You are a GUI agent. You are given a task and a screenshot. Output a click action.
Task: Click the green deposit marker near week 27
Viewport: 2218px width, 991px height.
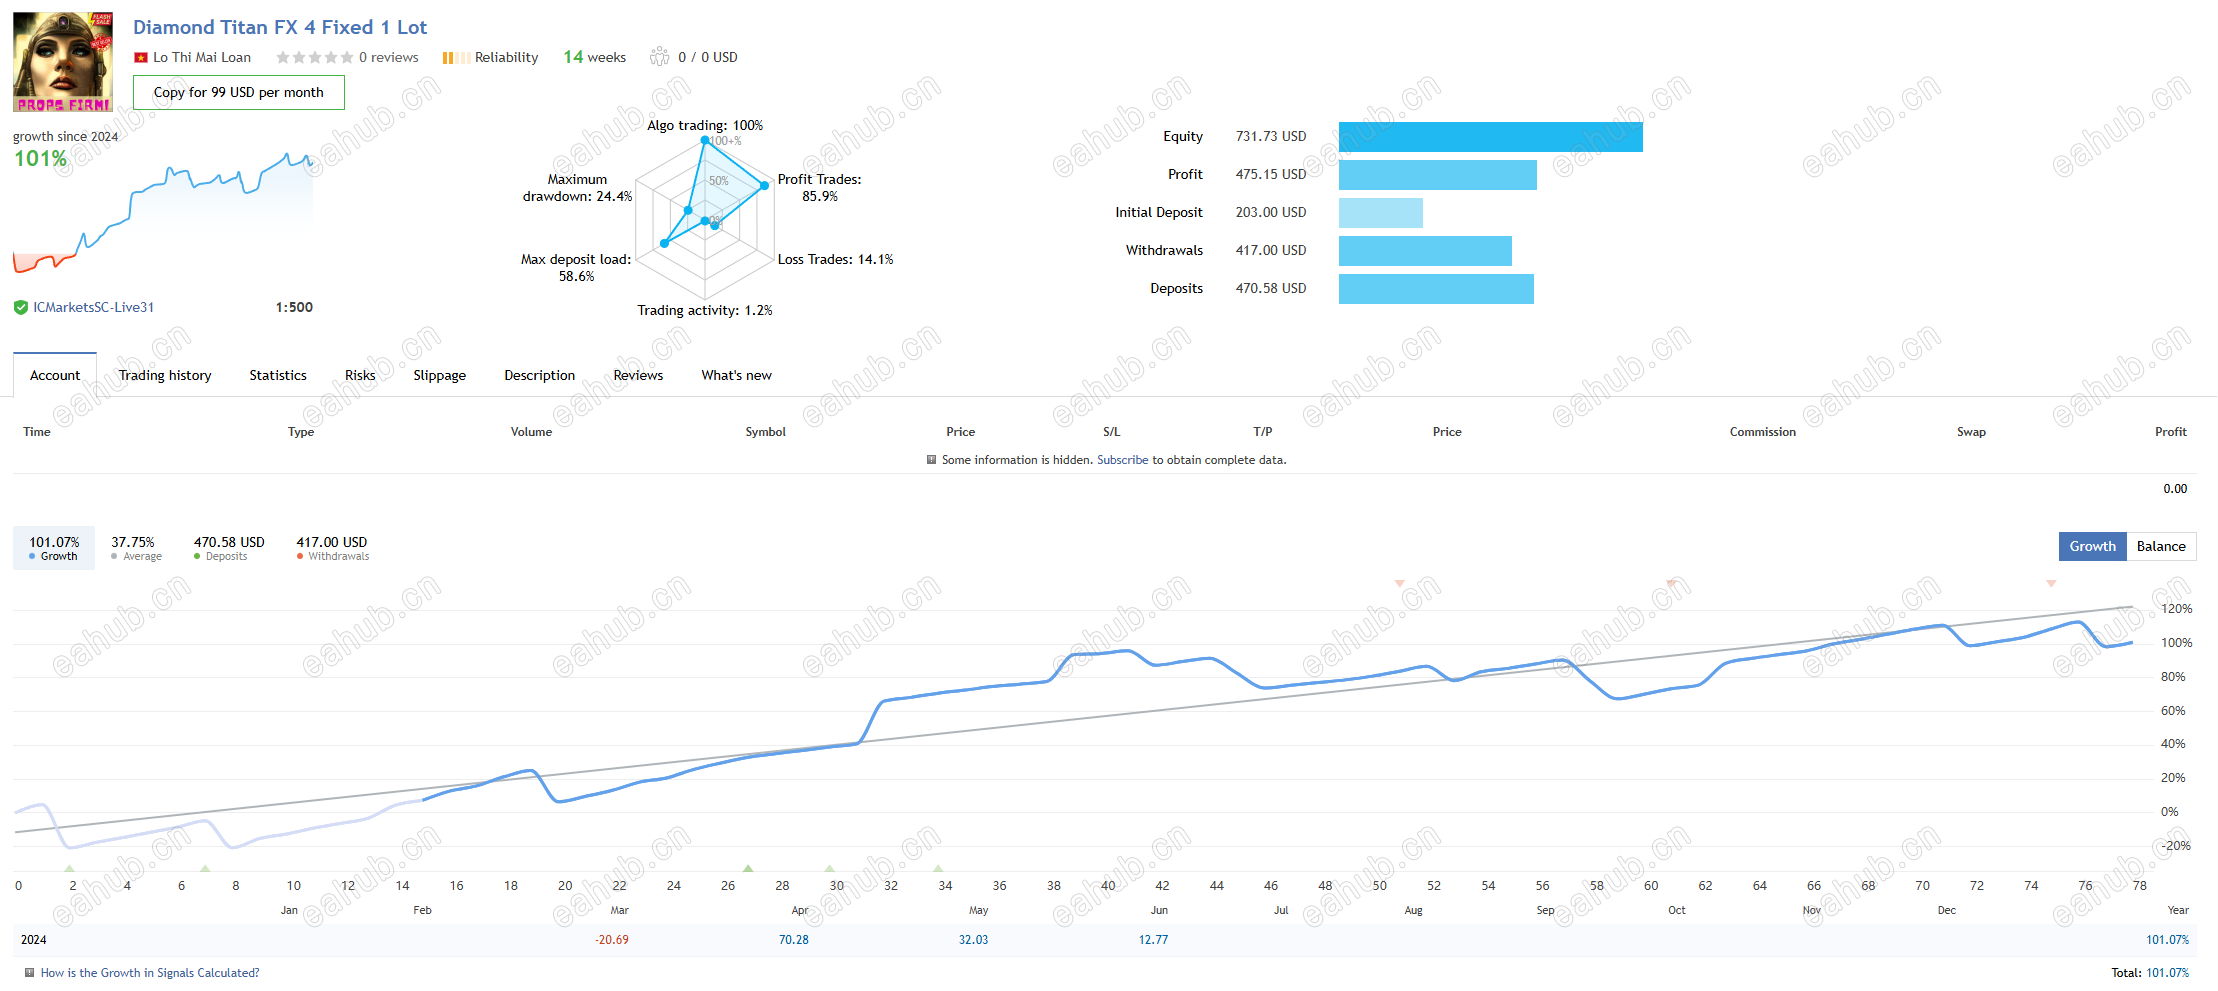pos(748,868)
